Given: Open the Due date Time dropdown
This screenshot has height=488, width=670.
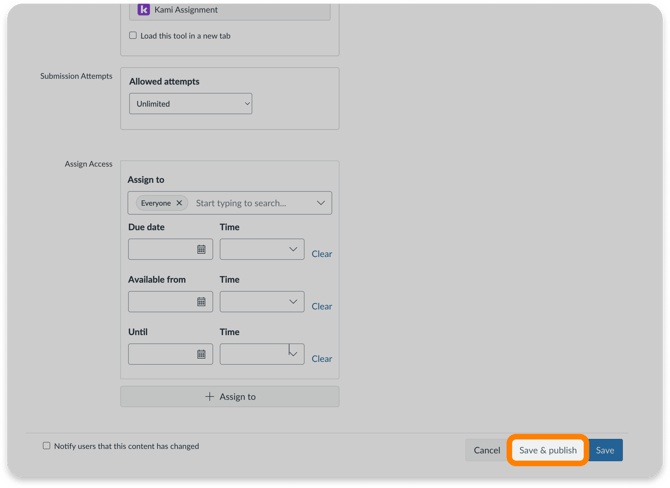Looking at the screenshot, I should [262, 249].
